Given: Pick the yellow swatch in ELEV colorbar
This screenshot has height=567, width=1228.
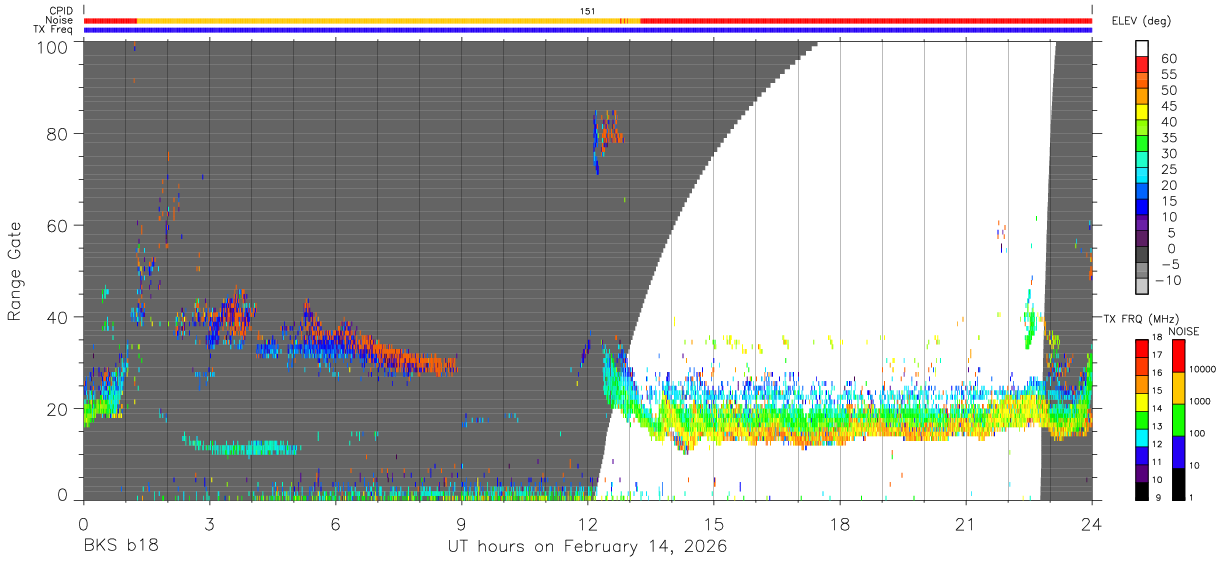Looking at the screenshot, I should (1142, 113).
